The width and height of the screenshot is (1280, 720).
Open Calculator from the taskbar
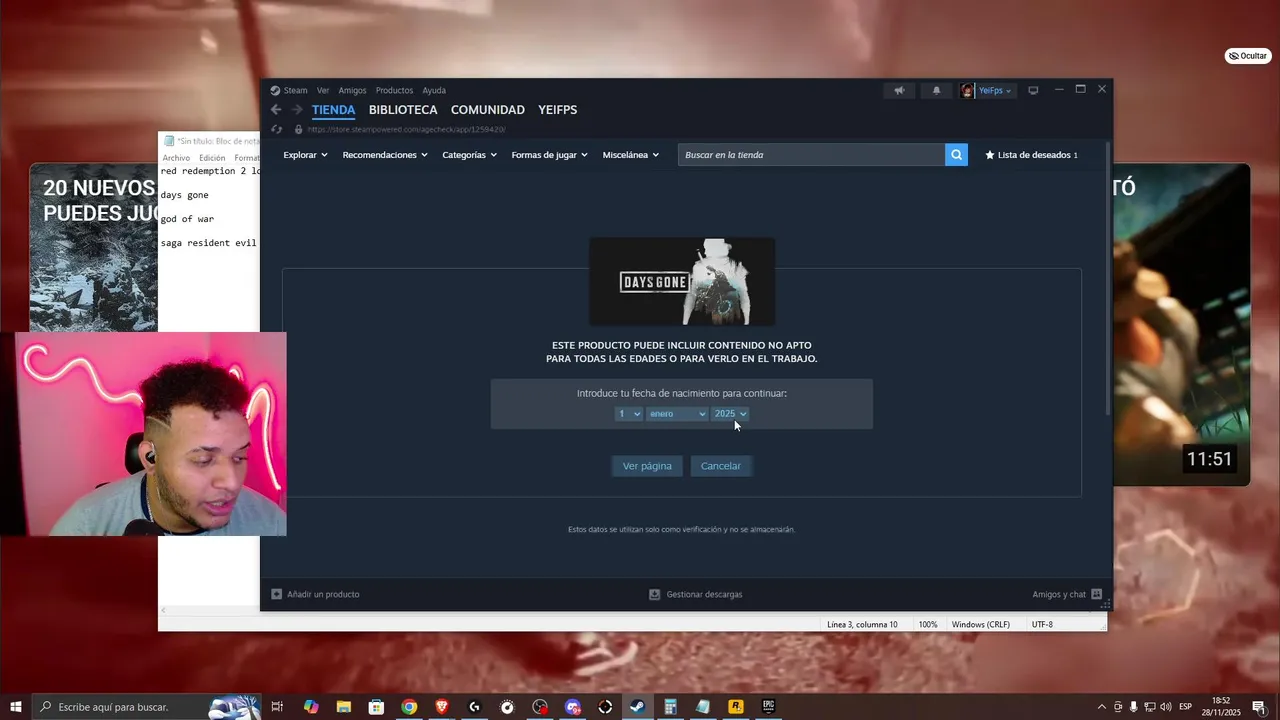click(x=670, y=707)
